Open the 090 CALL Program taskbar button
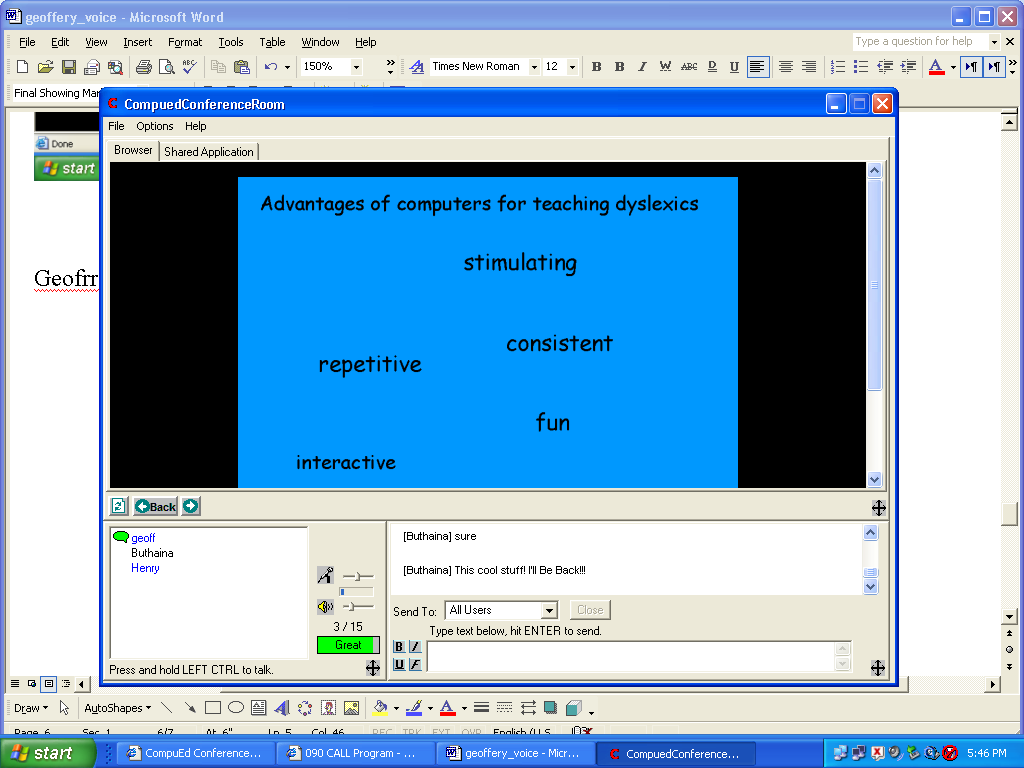The width and height of the screenshot is (1024, 768). 355,753
